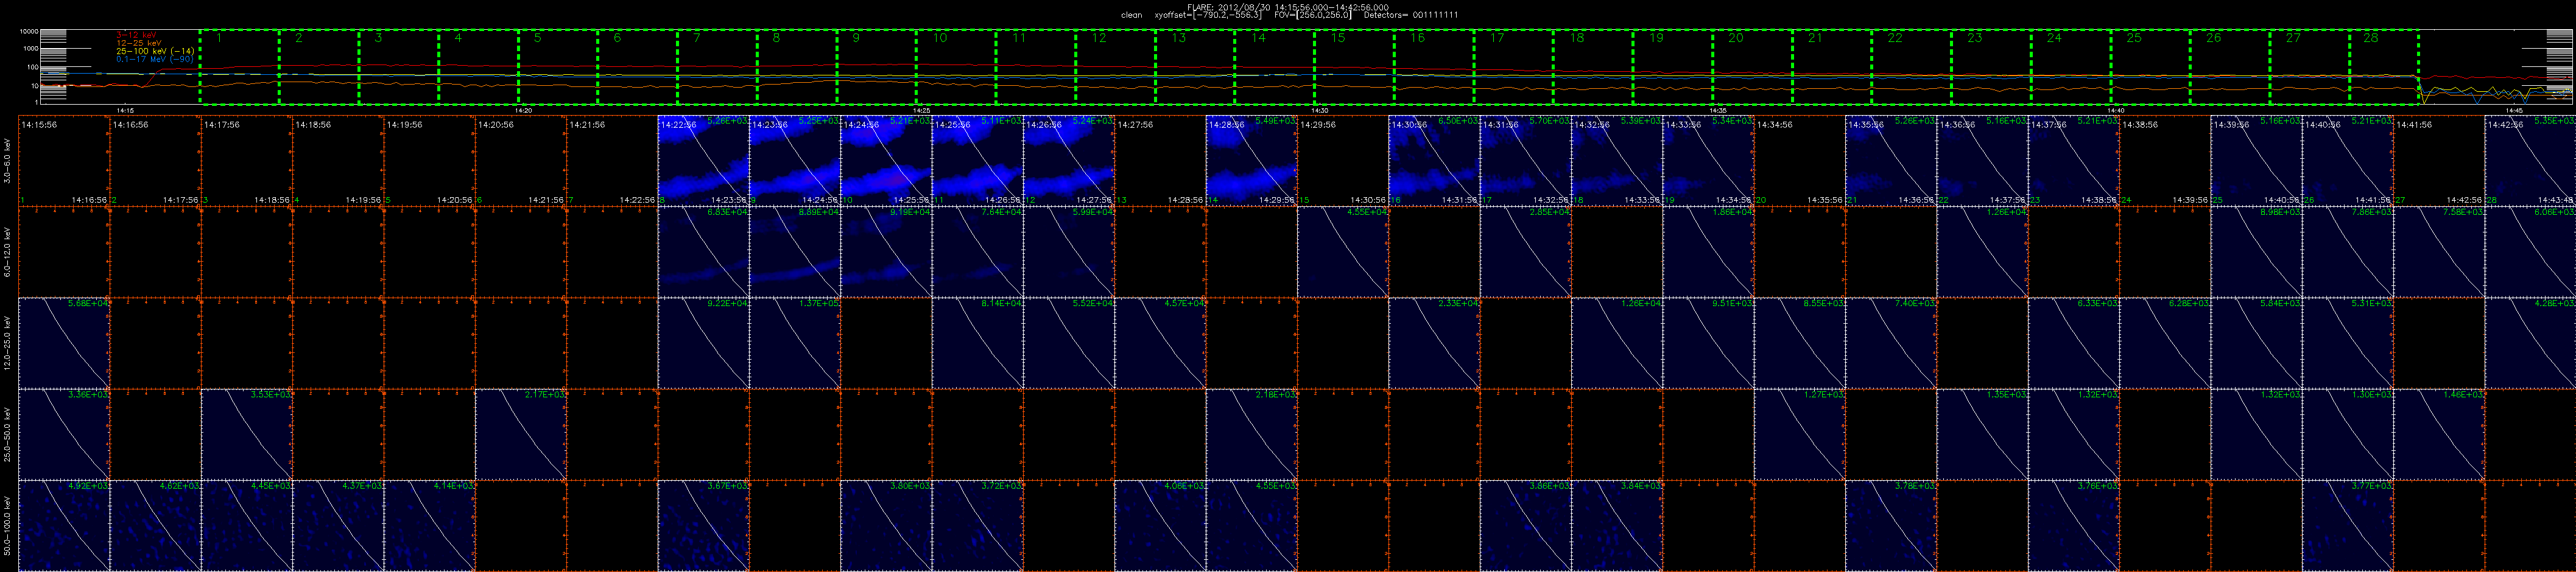This screenshot has height=572, width=2576.
Task: Open the 3-6 keV image starting 14:24:56
Action: (x=887, y=161)
